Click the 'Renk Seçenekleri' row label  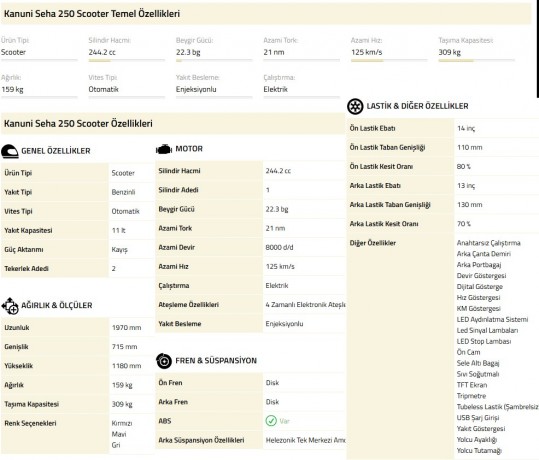(30, 424)
